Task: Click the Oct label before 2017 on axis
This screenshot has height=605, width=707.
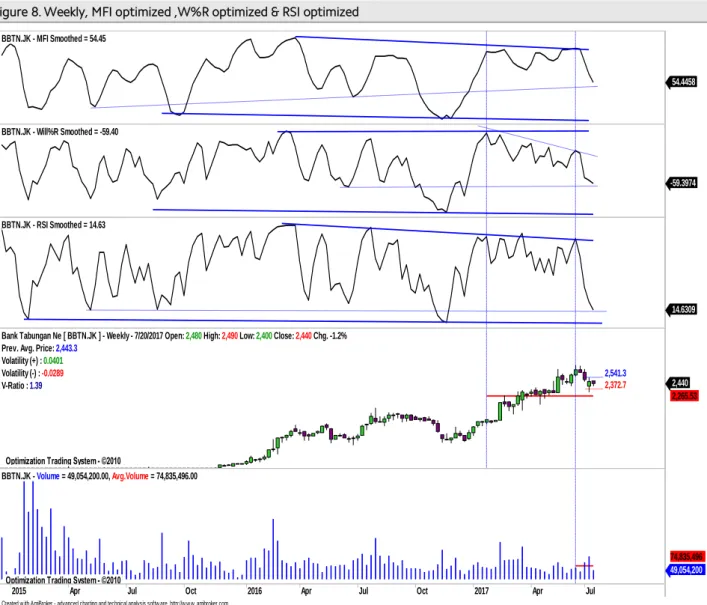Action: pyautogui.click(x=422, y=591)
